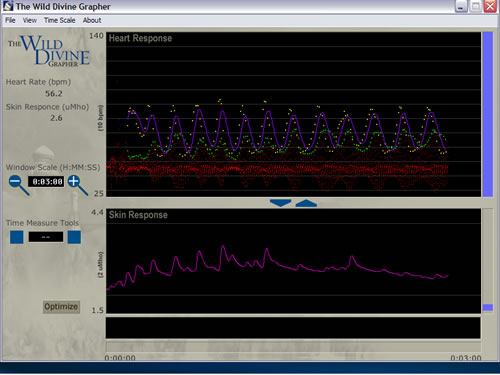
Task: Open the Time Scale menu
Action: coord(60,20)
